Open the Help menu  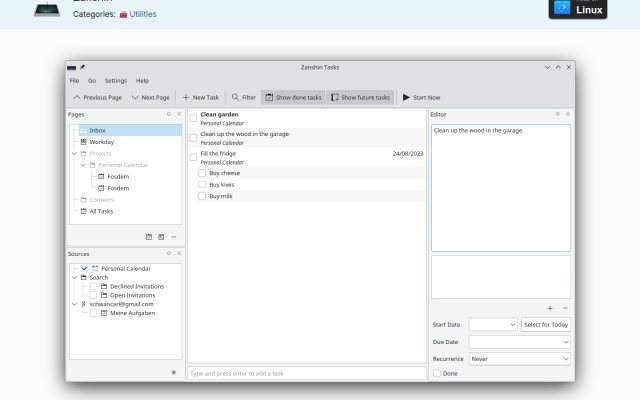coord(142,81)
